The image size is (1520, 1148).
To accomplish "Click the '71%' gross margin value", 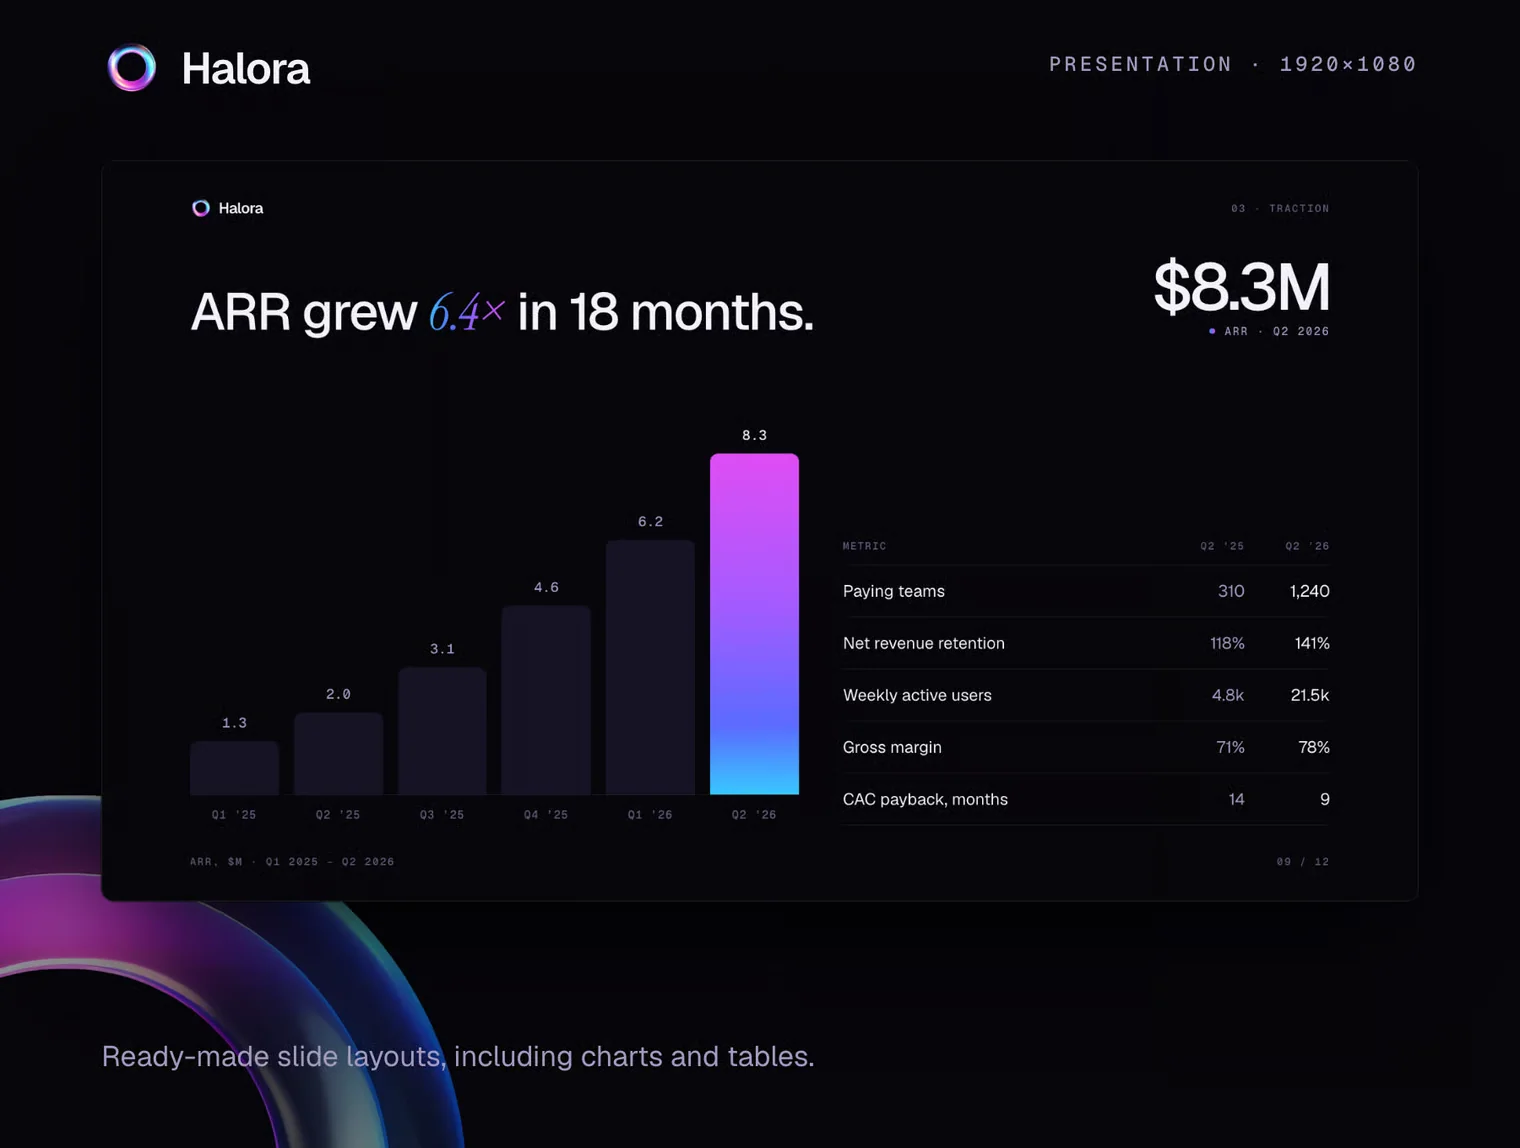I will pyautogui.click(x=1230, y=747).
